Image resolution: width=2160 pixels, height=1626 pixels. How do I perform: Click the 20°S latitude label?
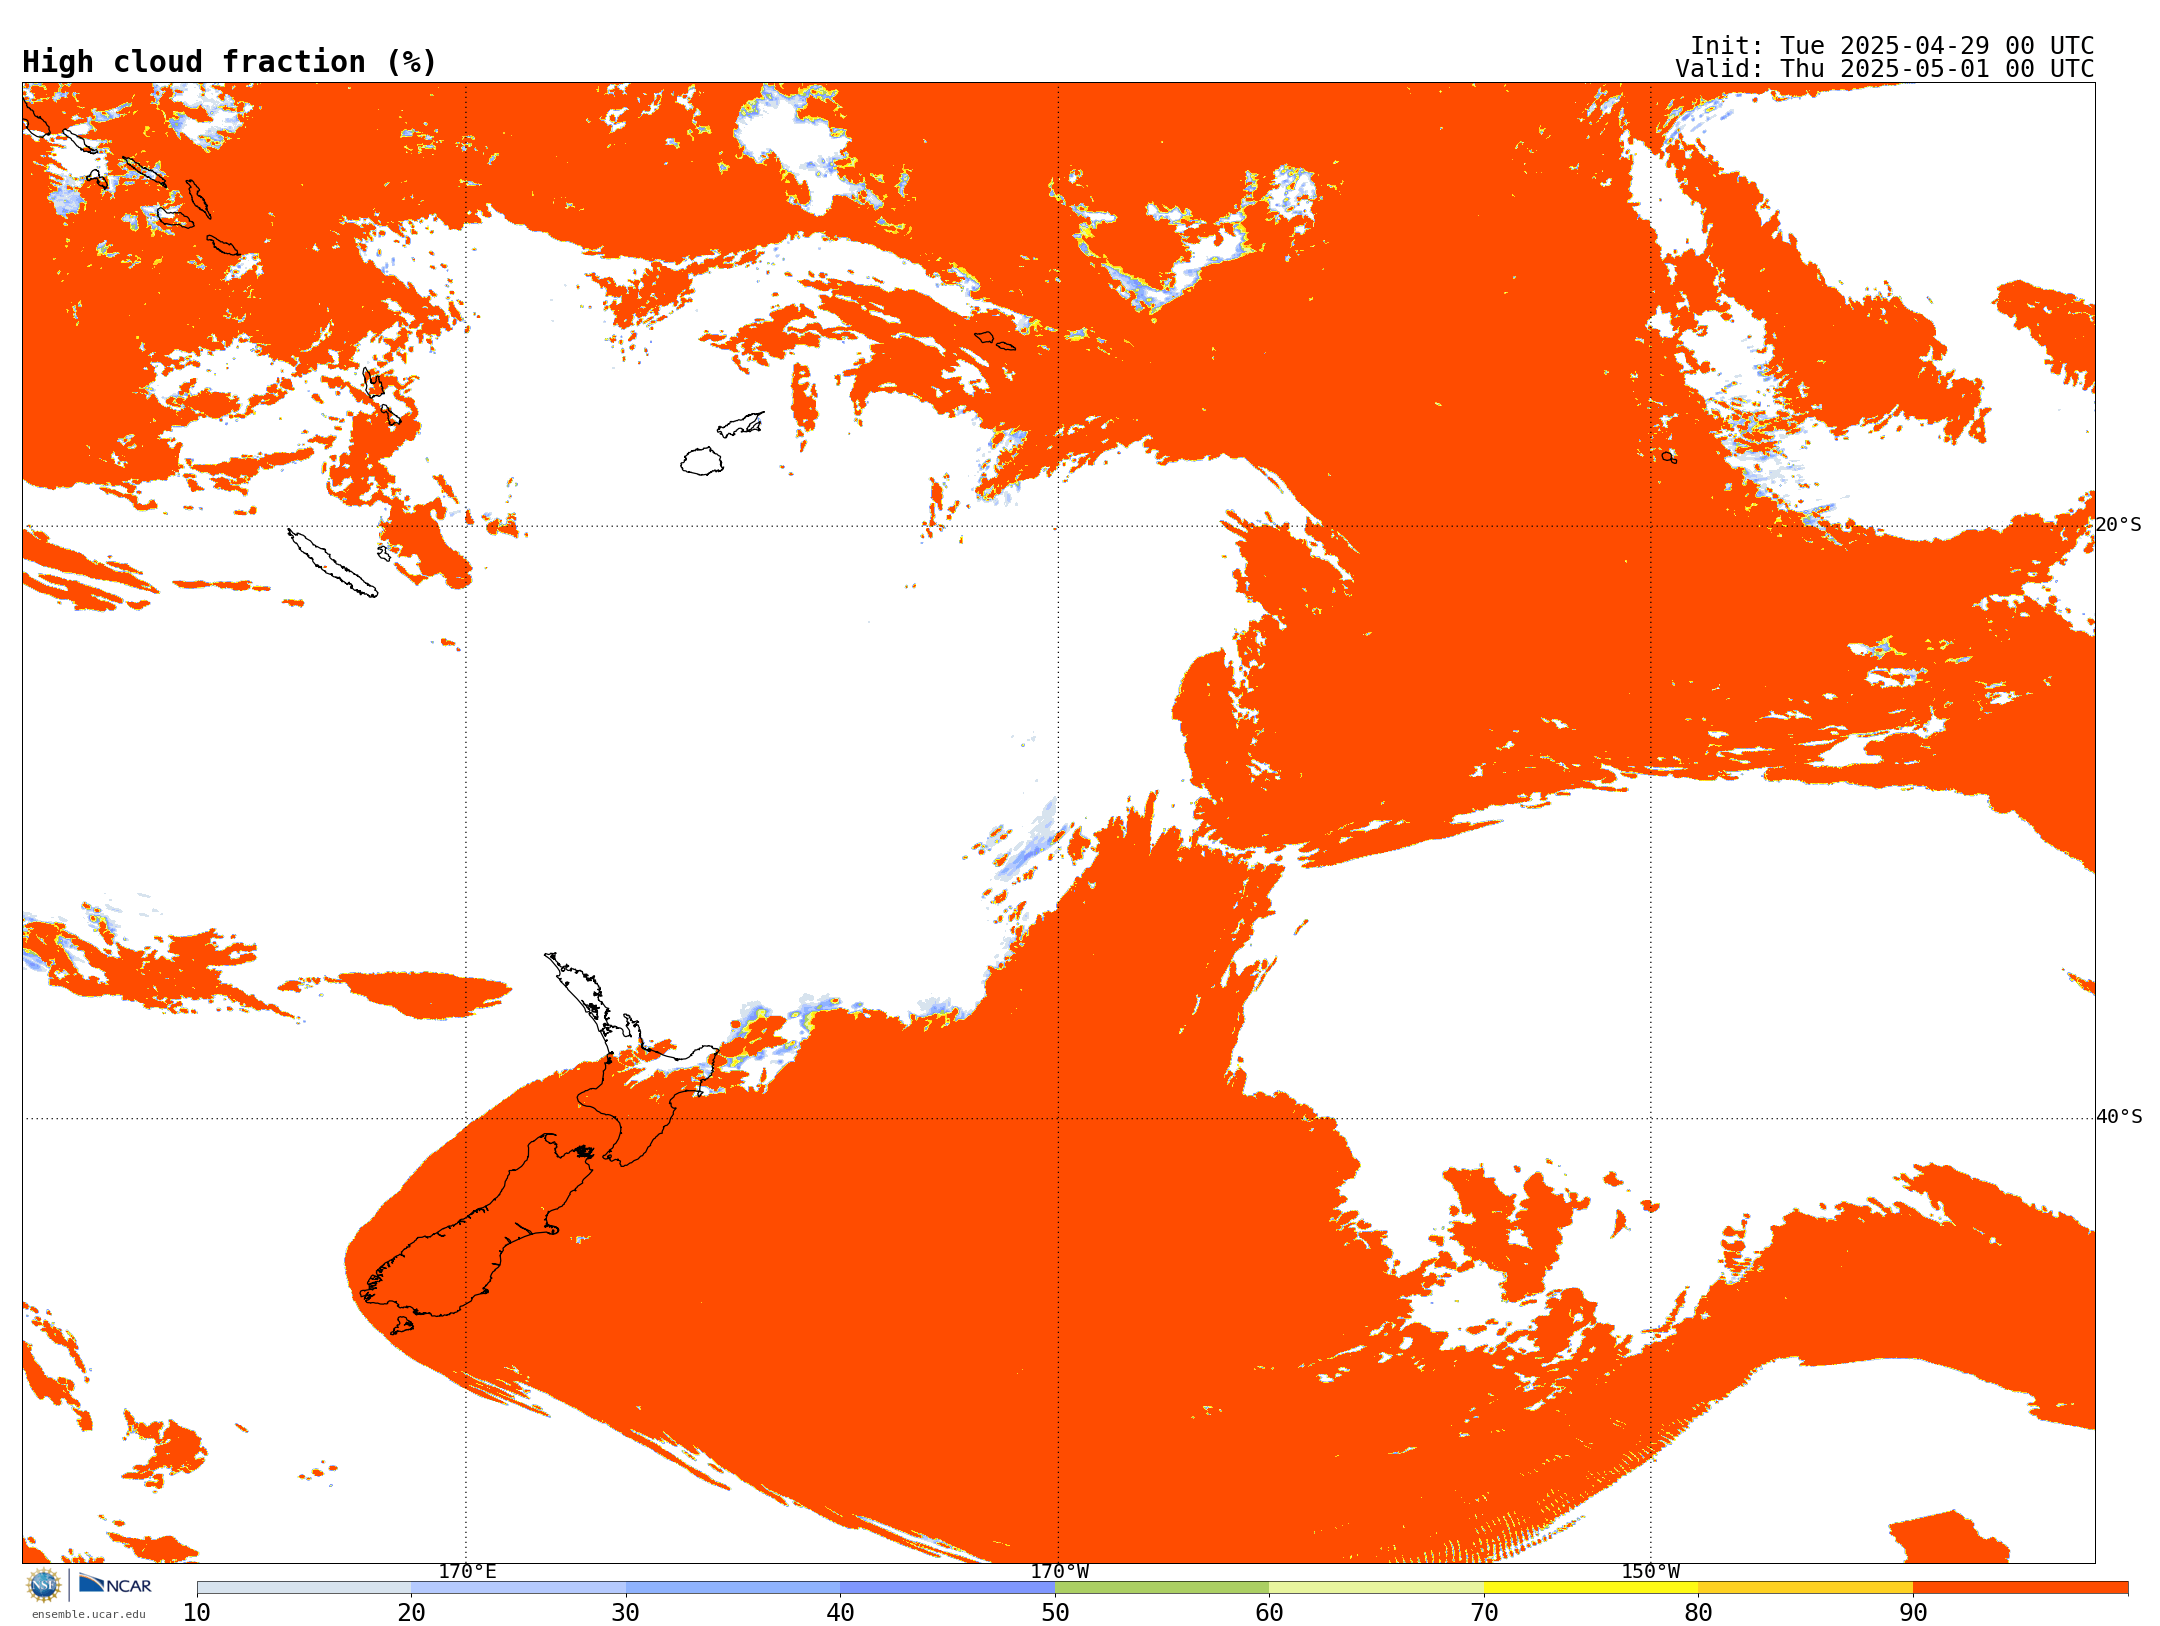(x=2118, y=525)
